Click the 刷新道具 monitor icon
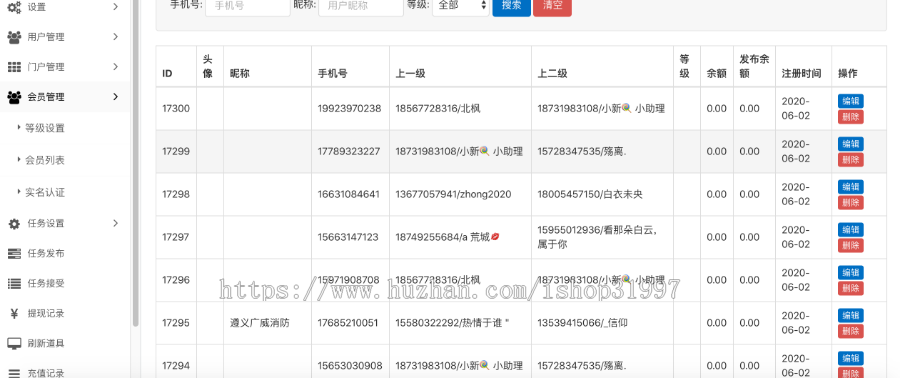 click(14, 344)
